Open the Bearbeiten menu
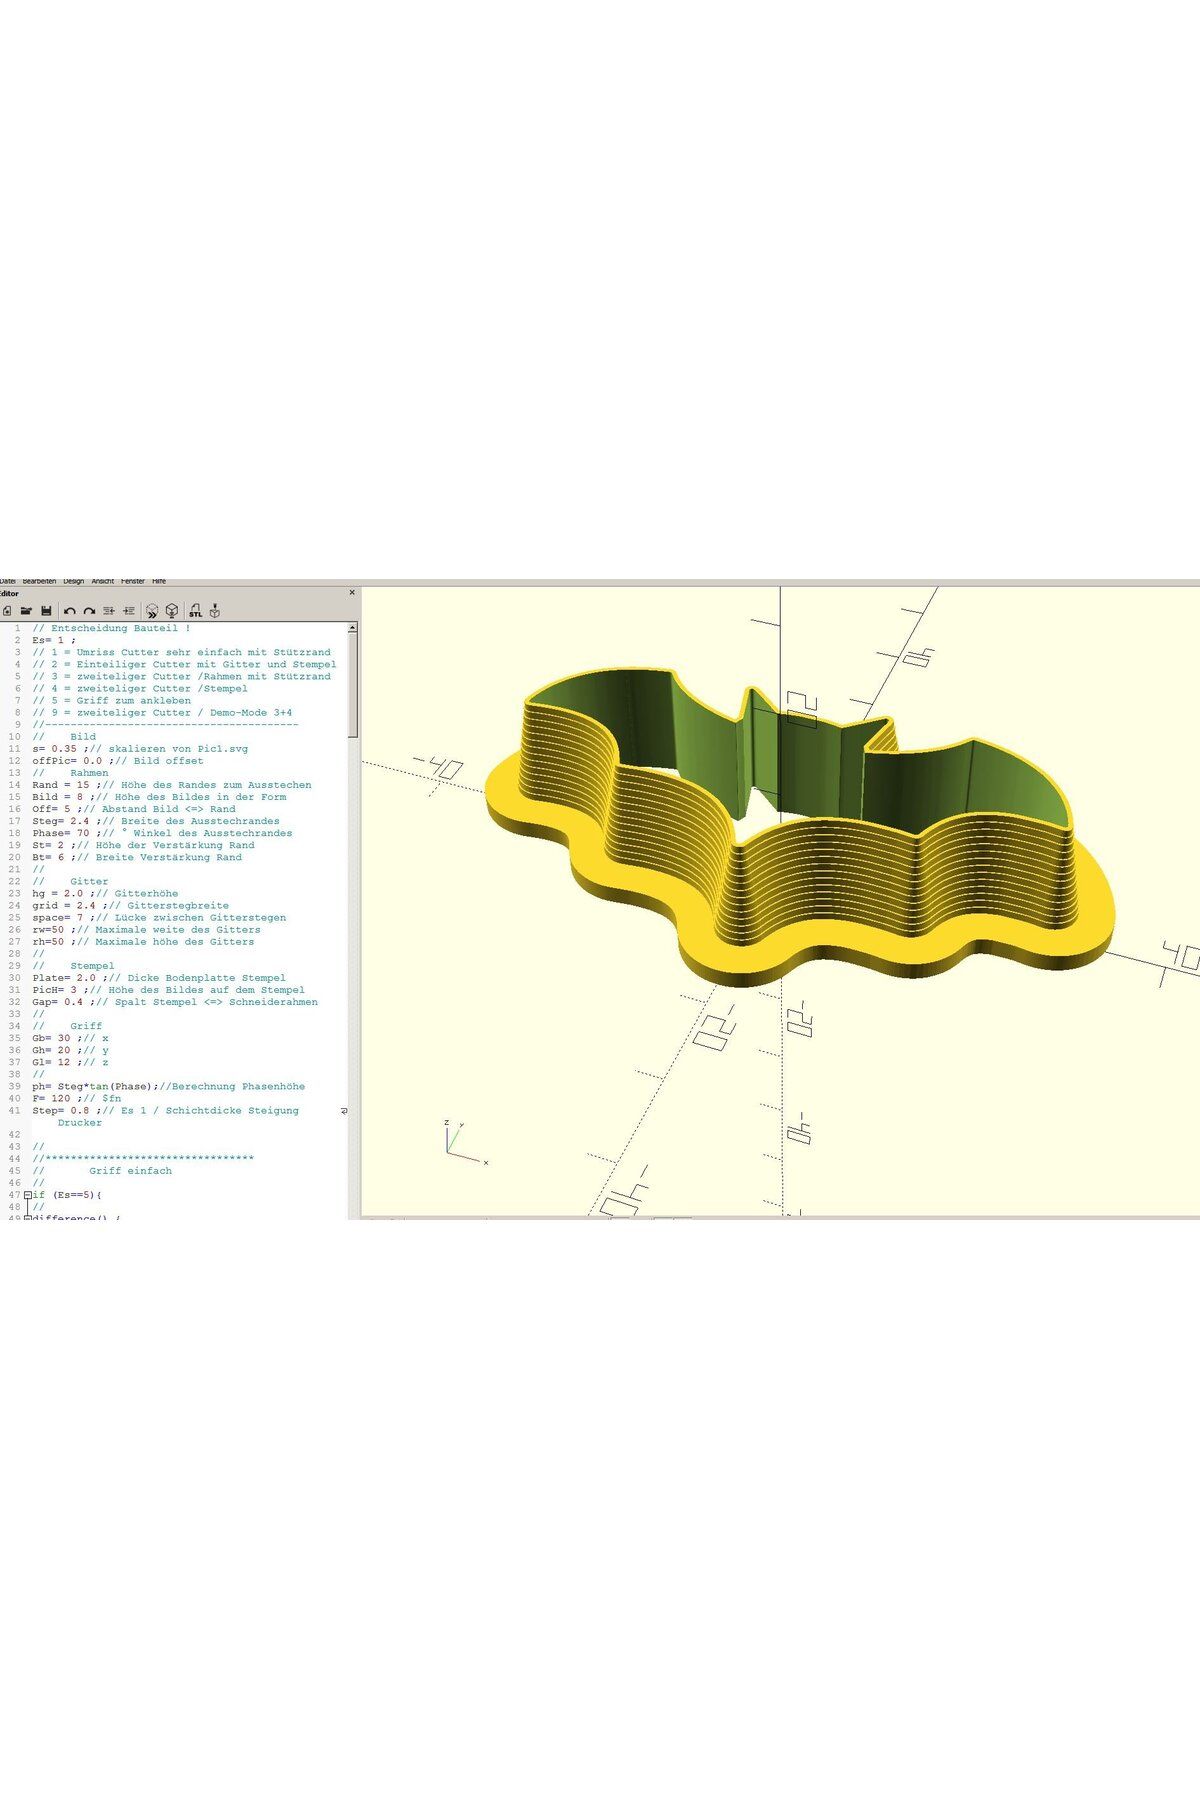Screen dimensions: 1200x1800 point(40,581)
